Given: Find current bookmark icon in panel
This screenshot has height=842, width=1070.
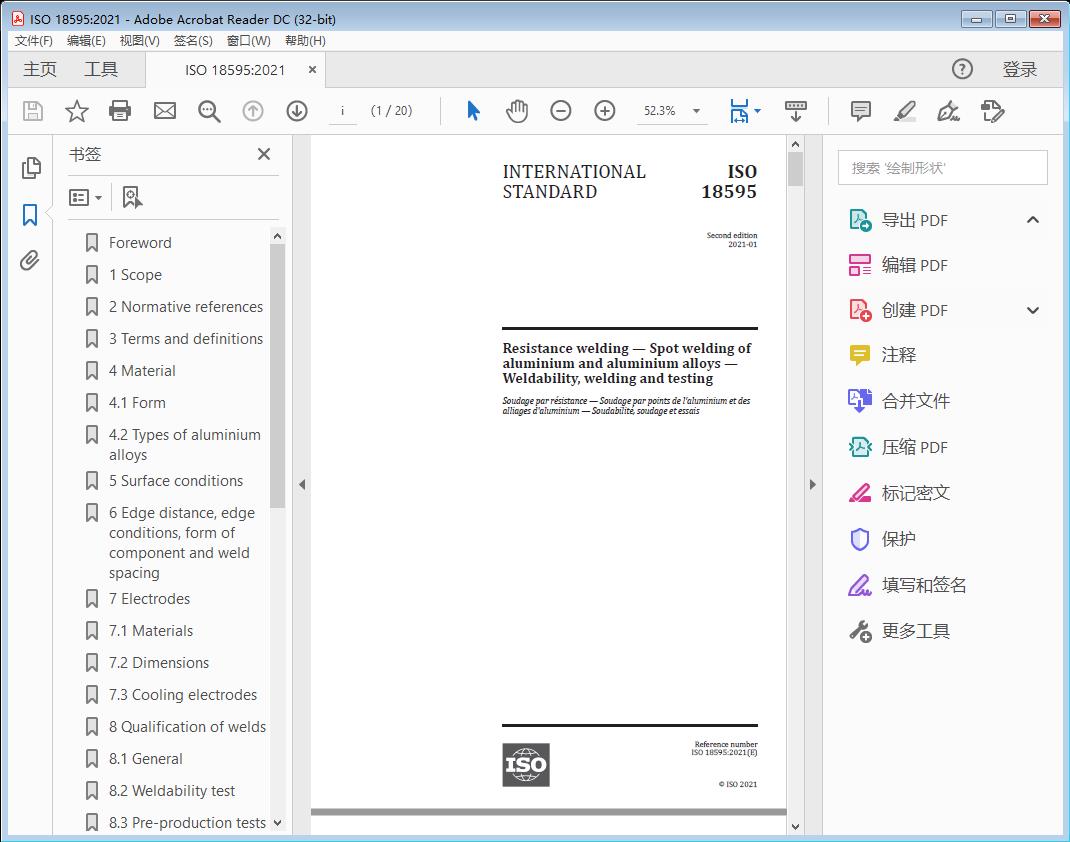Looking at the screenshot, I should click(132, 197).
